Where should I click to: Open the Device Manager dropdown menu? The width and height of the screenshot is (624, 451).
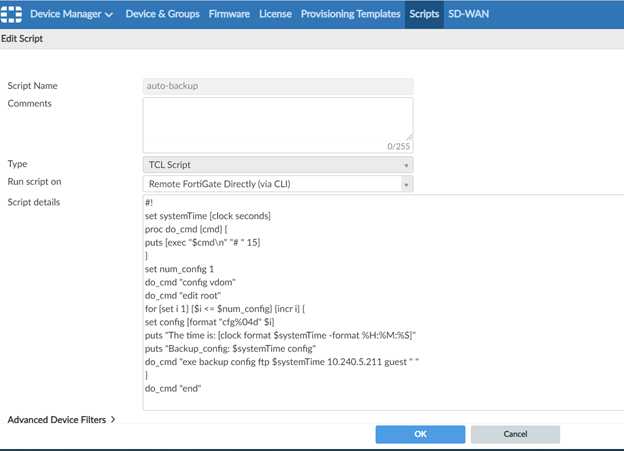[71, 14]
